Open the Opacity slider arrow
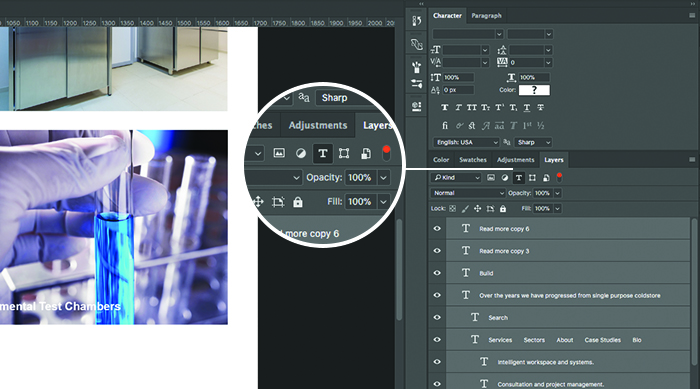This screenshot has height=389, width=700. click(557, 193)
